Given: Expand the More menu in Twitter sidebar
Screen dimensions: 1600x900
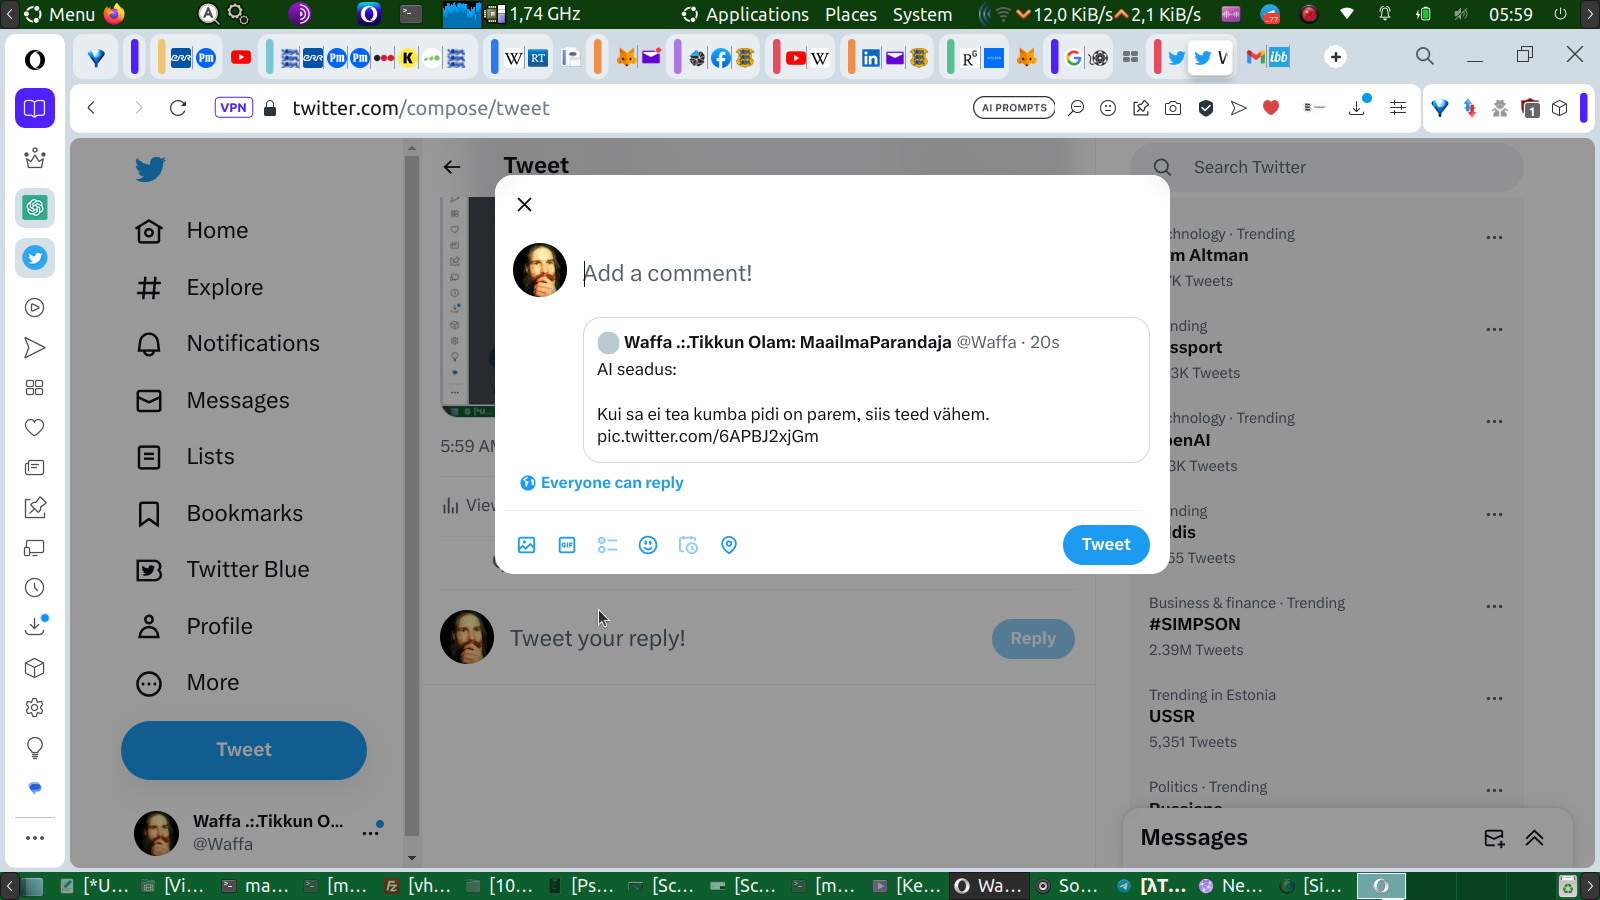Looking at the screenshot, I should coord(187,683).
